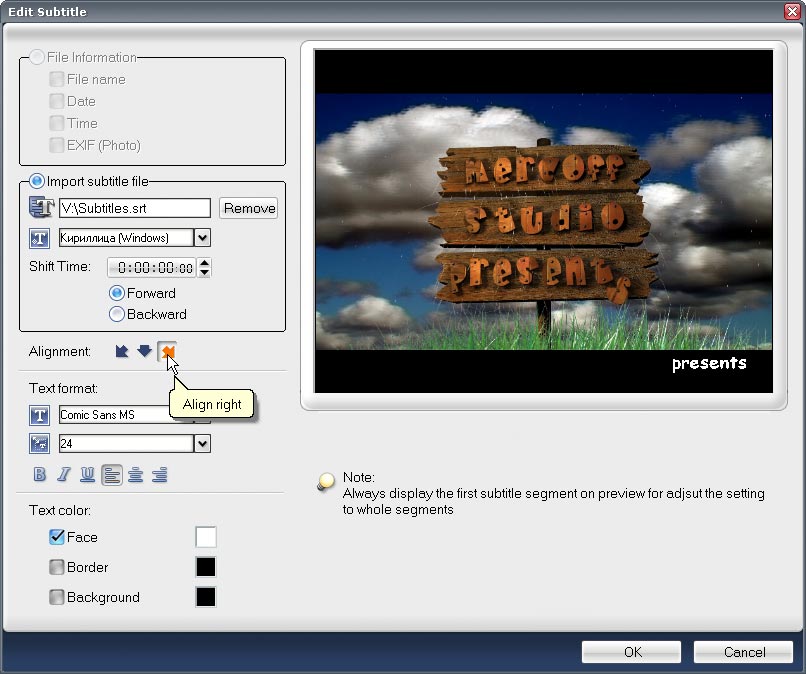Click the Cancel button

[743, 652]
